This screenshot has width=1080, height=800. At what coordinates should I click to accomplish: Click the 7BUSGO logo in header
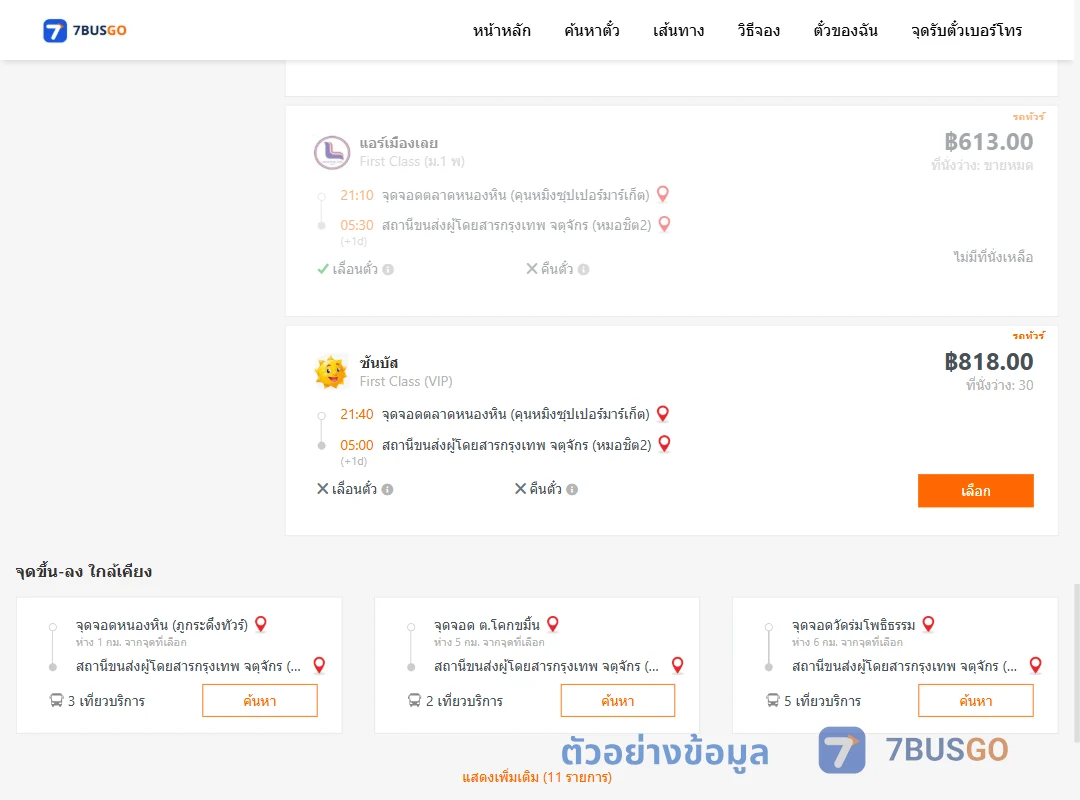pyautogui.click(x=85, y=30)
